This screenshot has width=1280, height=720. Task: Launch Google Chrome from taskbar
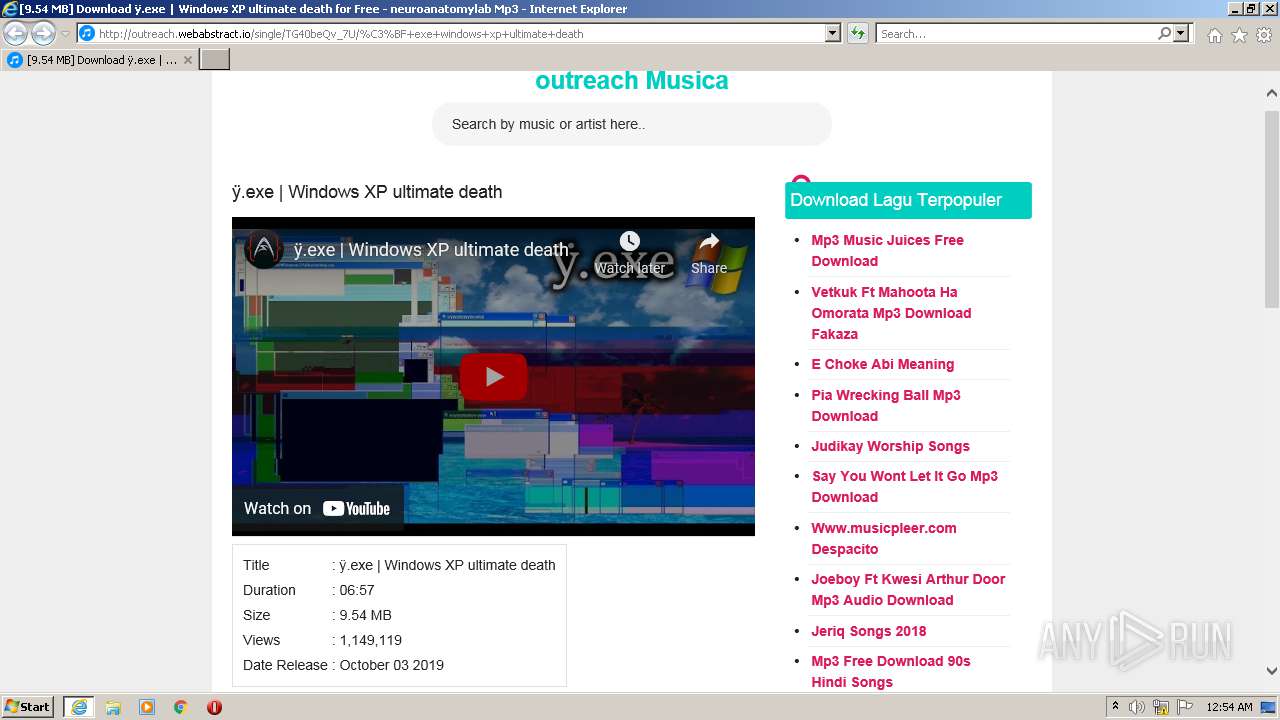point(181,707)
